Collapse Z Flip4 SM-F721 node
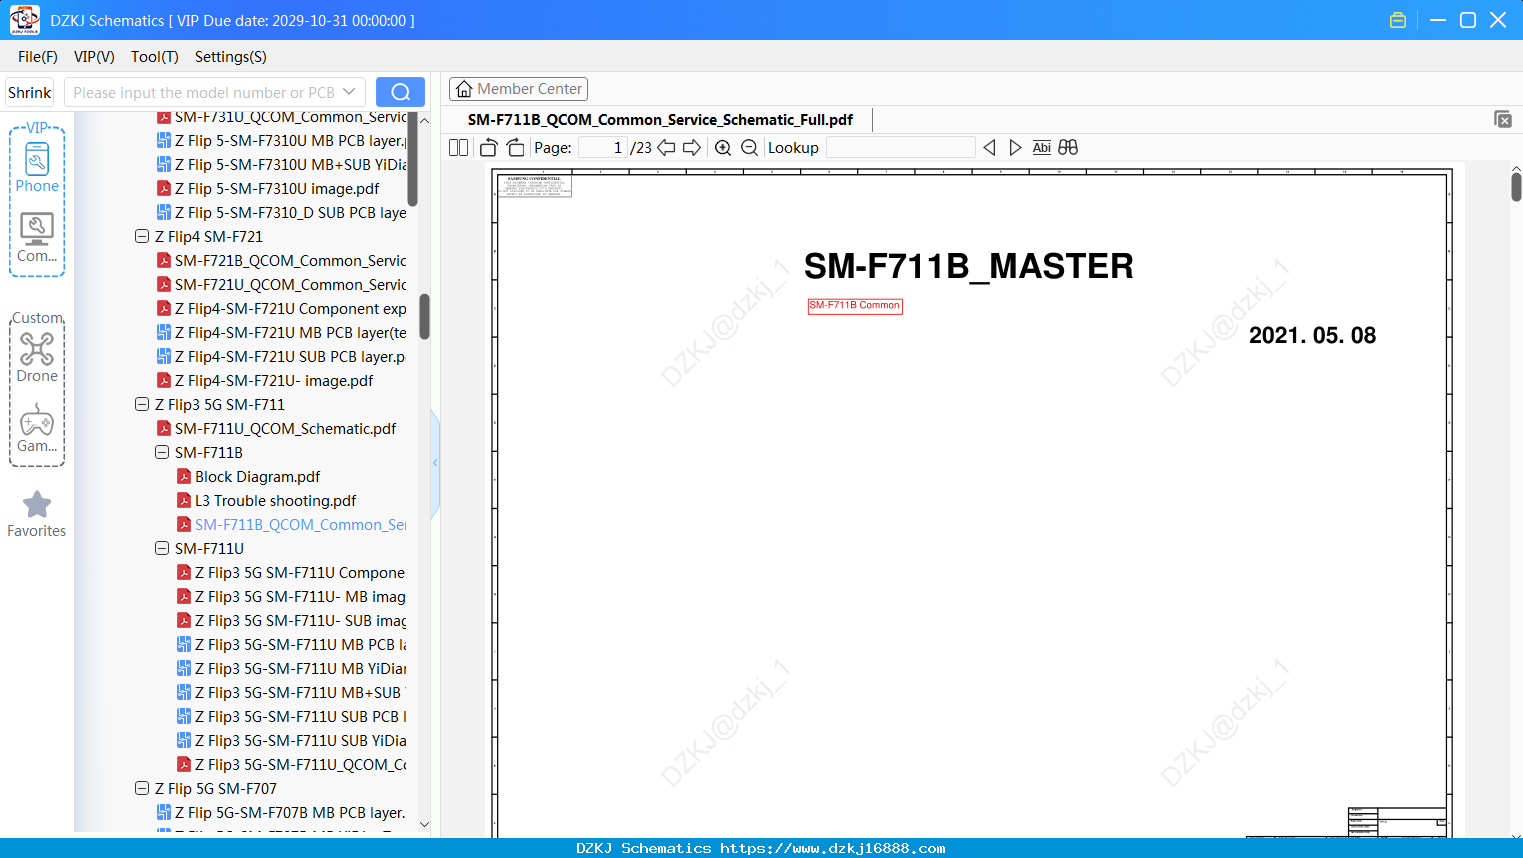1523x858 pixels. click(x=142, y=237)
